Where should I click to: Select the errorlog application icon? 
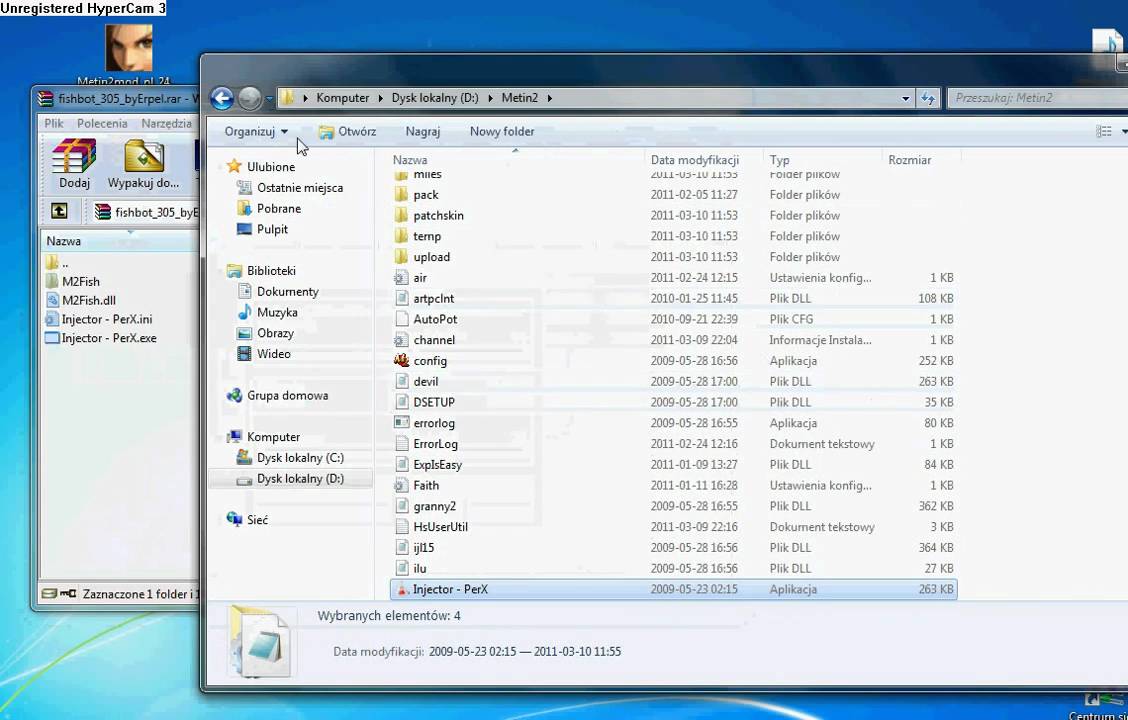401,423
